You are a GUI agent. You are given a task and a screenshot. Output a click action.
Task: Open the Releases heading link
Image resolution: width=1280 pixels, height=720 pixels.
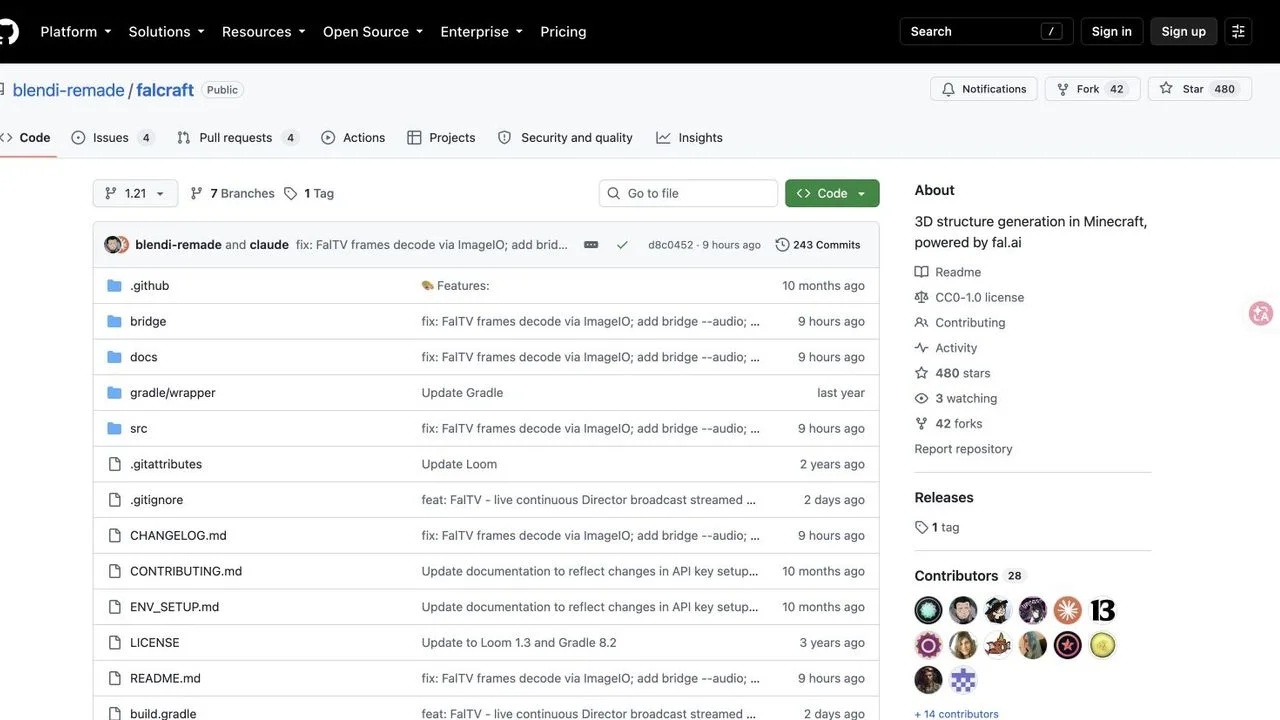[943, 497]
